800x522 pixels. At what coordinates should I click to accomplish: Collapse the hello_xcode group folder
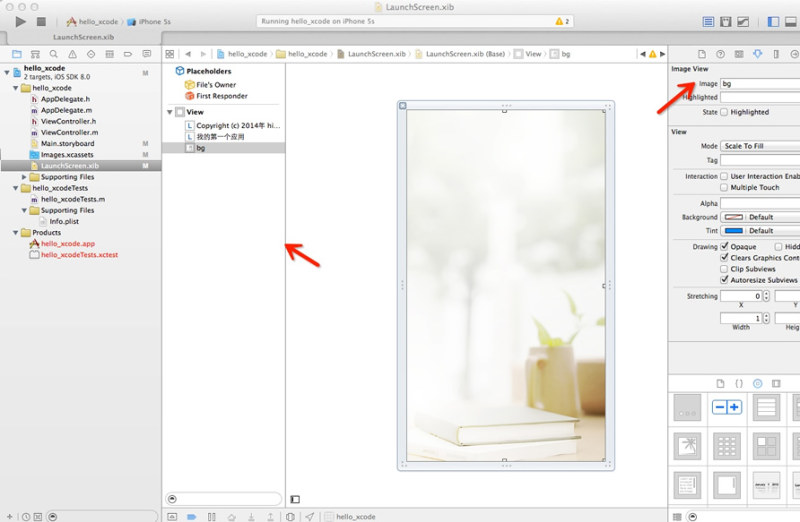15,88
